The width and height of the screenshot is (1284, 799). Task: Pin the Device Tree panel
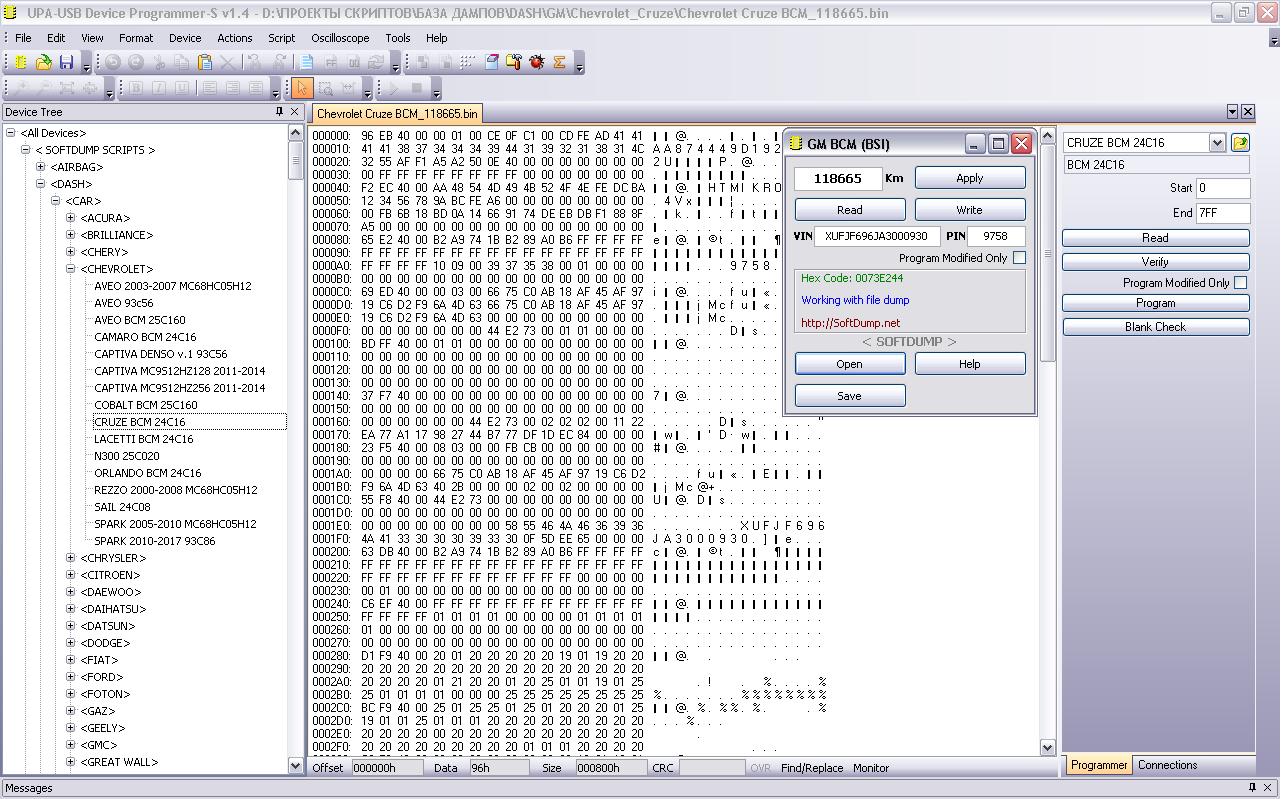click(279, 112)
